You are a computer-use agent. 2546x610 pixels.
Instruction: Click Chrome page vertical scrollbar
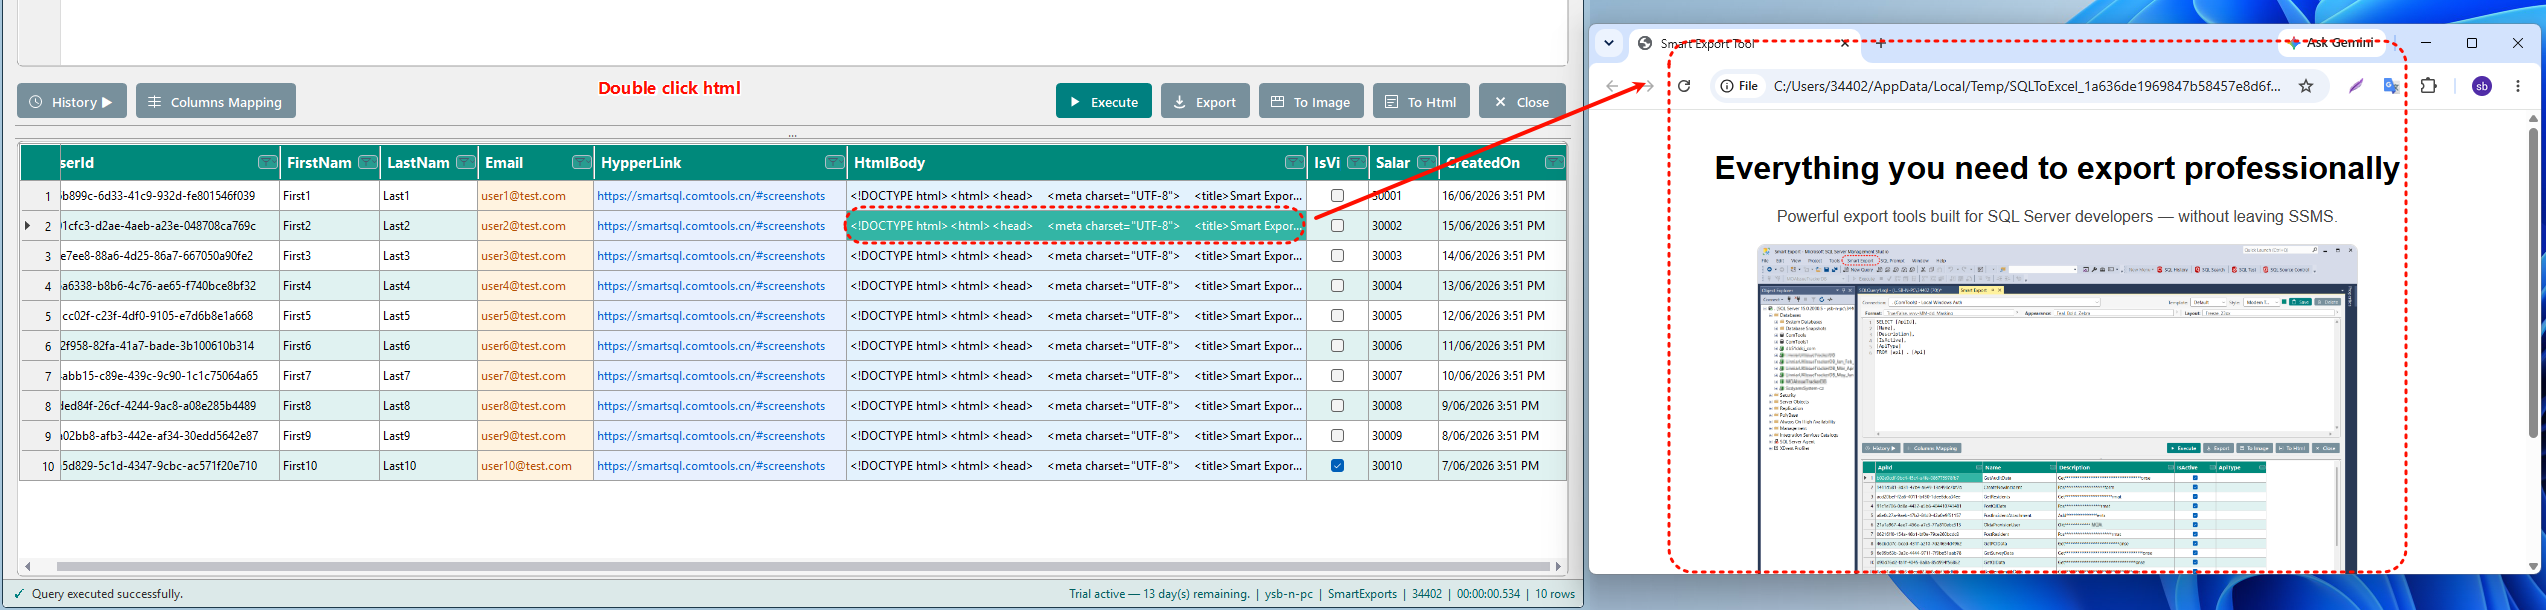click(2533, 282)
